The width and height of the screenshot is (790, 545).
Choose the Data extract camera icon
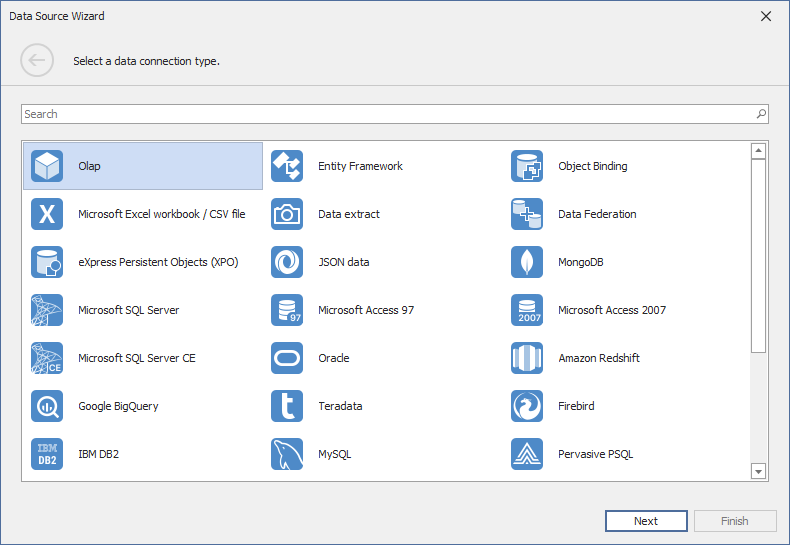287,214
